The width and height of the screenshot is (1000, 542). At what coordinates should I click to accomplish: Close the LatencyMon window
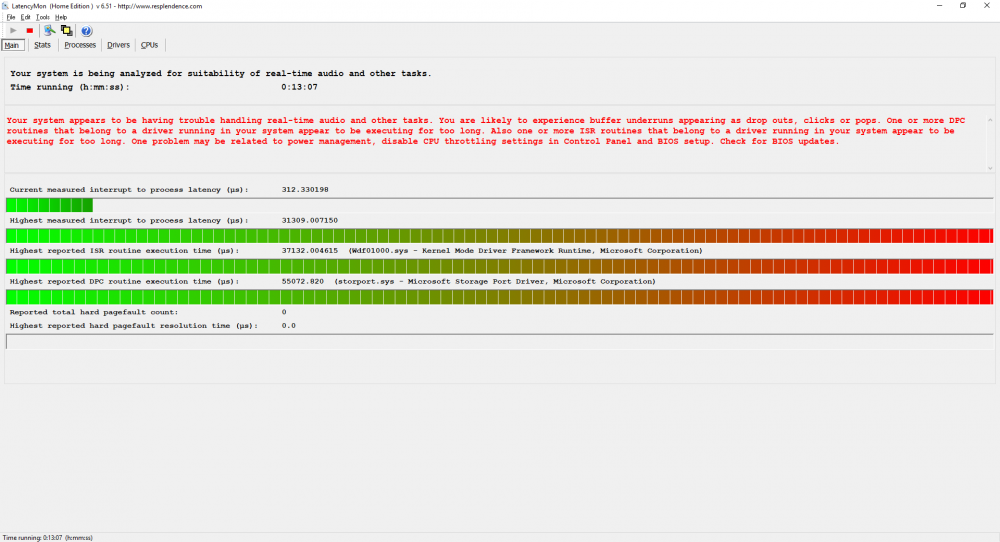coord(987,6)
